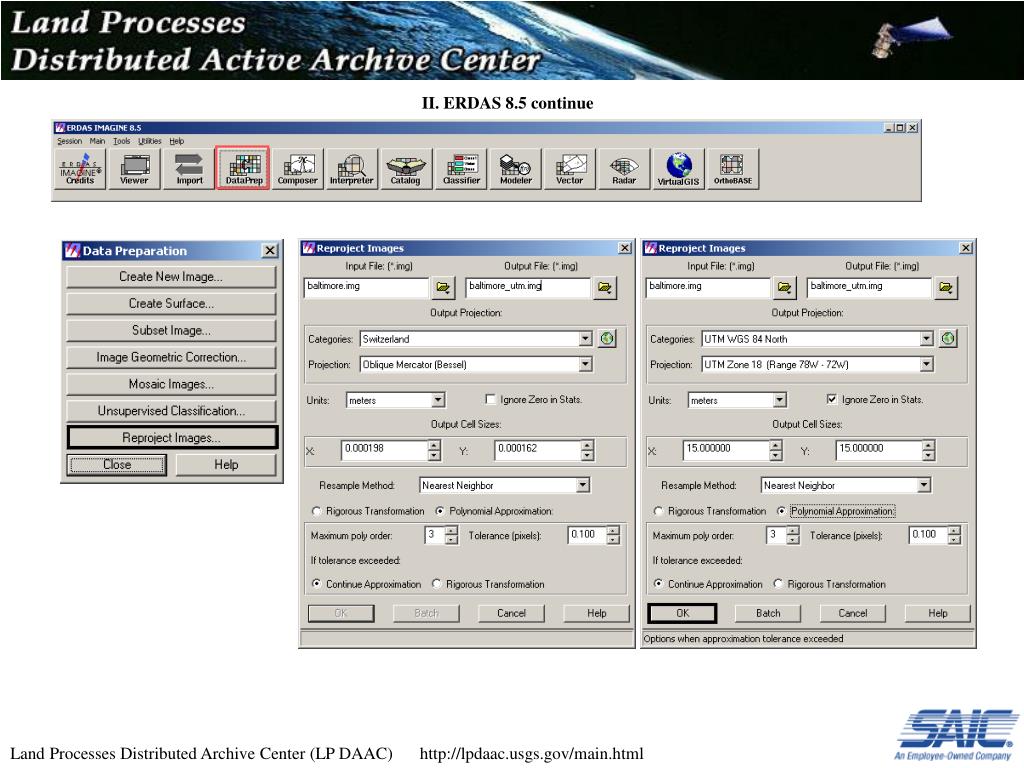Open the IMAGINE Credits icon
The height and width of the screenshot is (768, 1024).
pos(80,168)
